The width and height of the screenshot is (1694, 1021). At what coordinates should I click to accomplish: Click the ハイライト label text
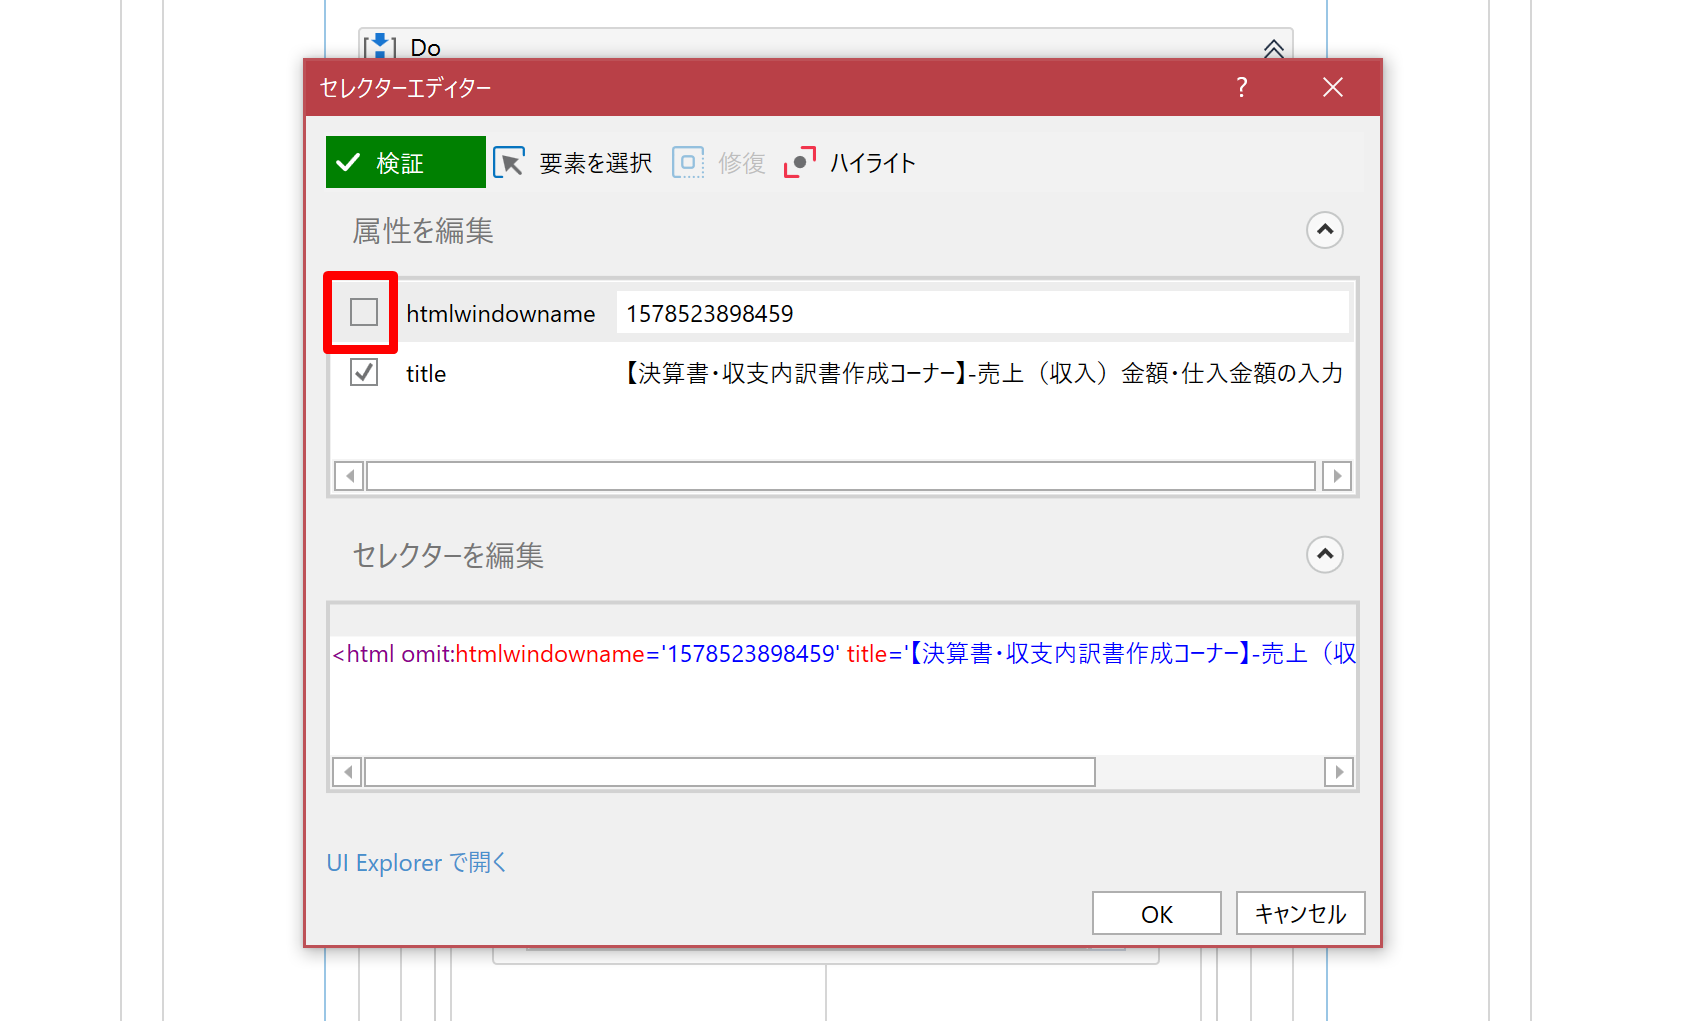873,163
